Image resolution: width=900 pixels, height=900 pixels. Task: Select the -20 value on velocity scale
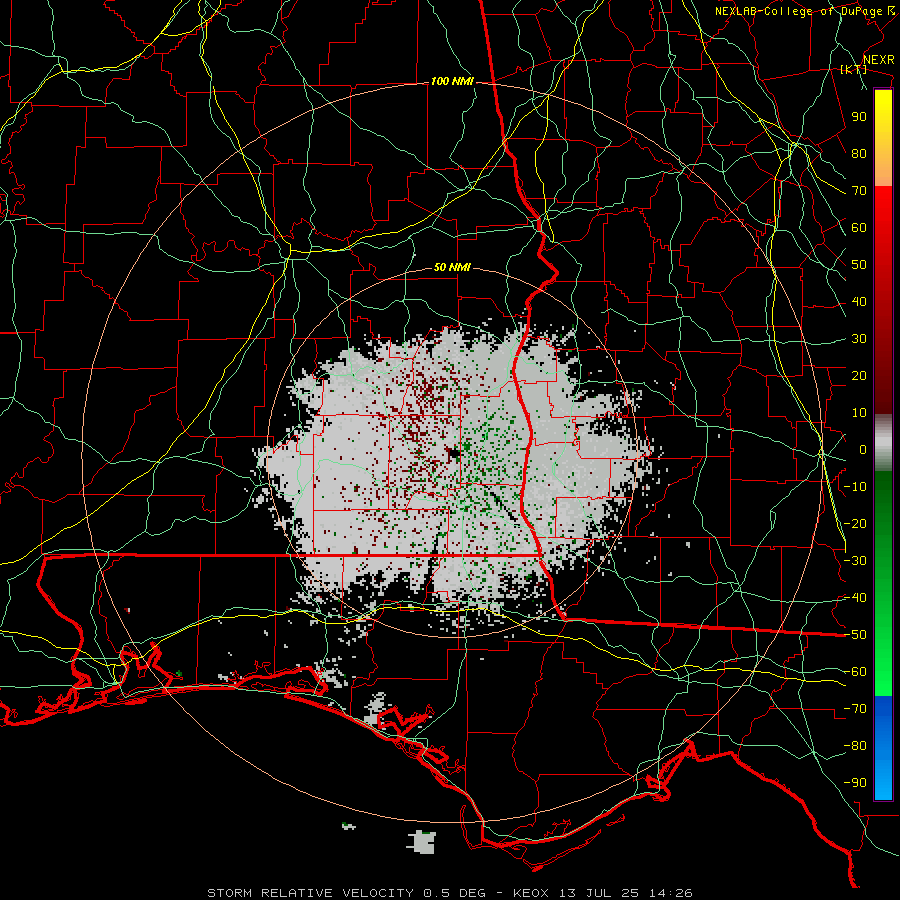click(855, 524)
